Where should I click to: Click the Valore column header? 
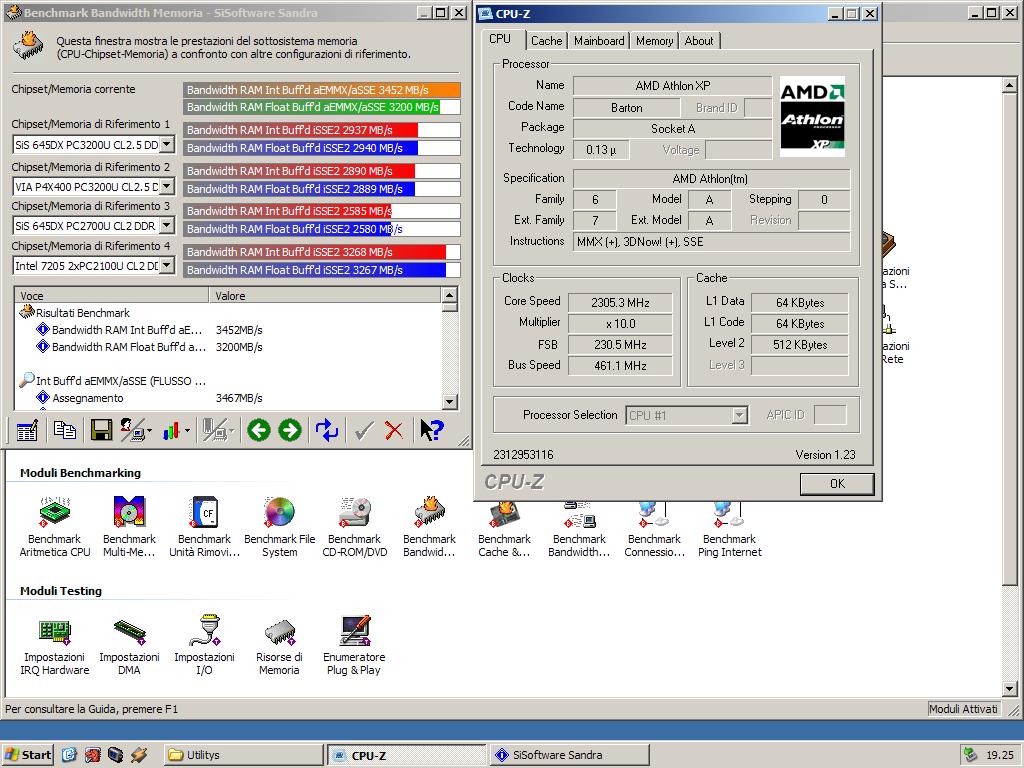pyautogui.click(x=325, y=296)
